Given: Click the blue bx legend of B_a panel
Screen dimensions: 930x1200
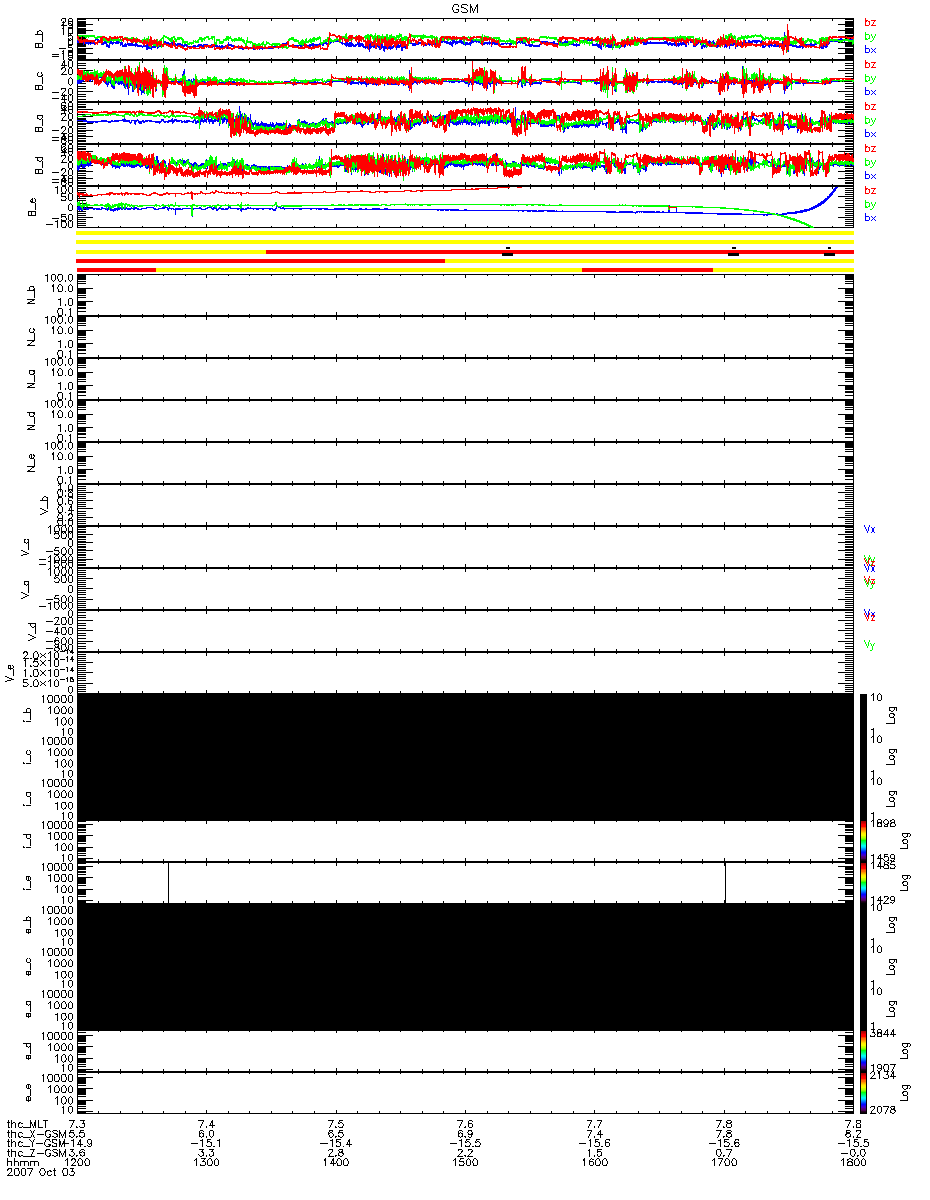Looking at the screenshot, I should click(870, 134).
